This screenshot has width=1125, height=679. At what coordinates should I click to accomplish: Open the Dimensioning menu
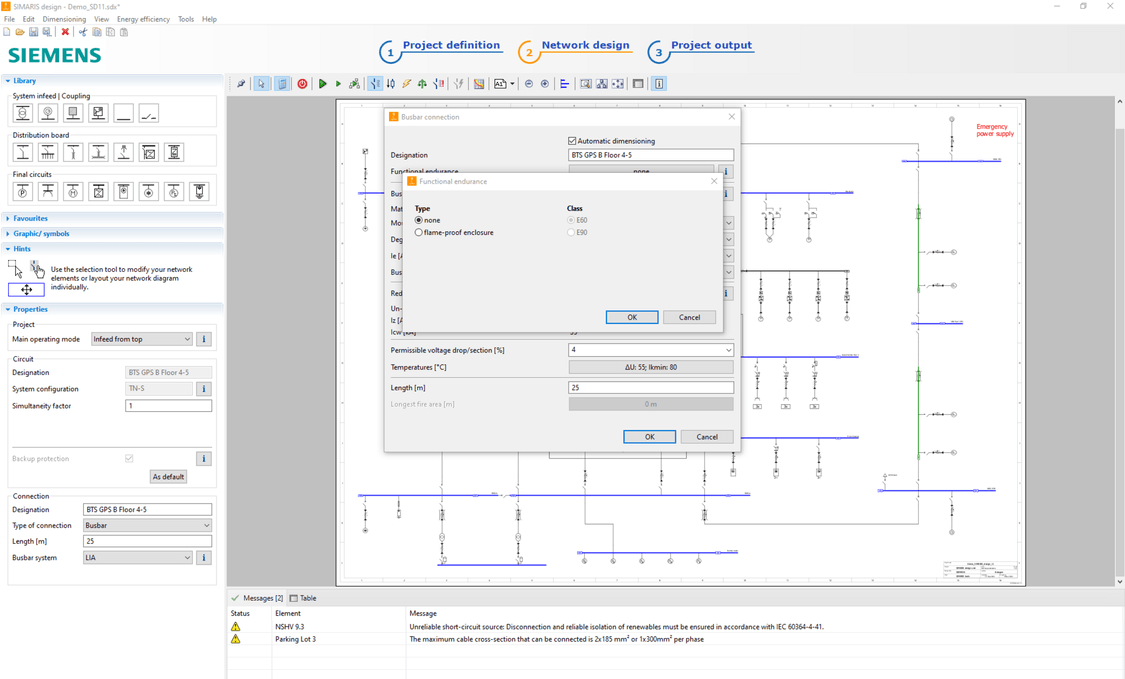tap(64, 18)
